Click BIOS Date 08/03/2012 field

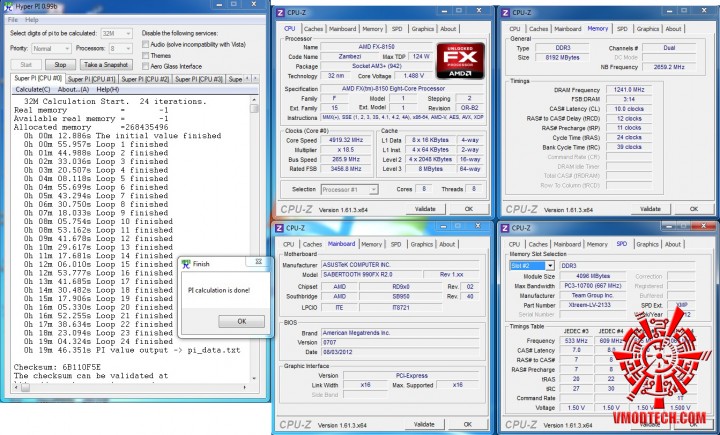[399, 352]
